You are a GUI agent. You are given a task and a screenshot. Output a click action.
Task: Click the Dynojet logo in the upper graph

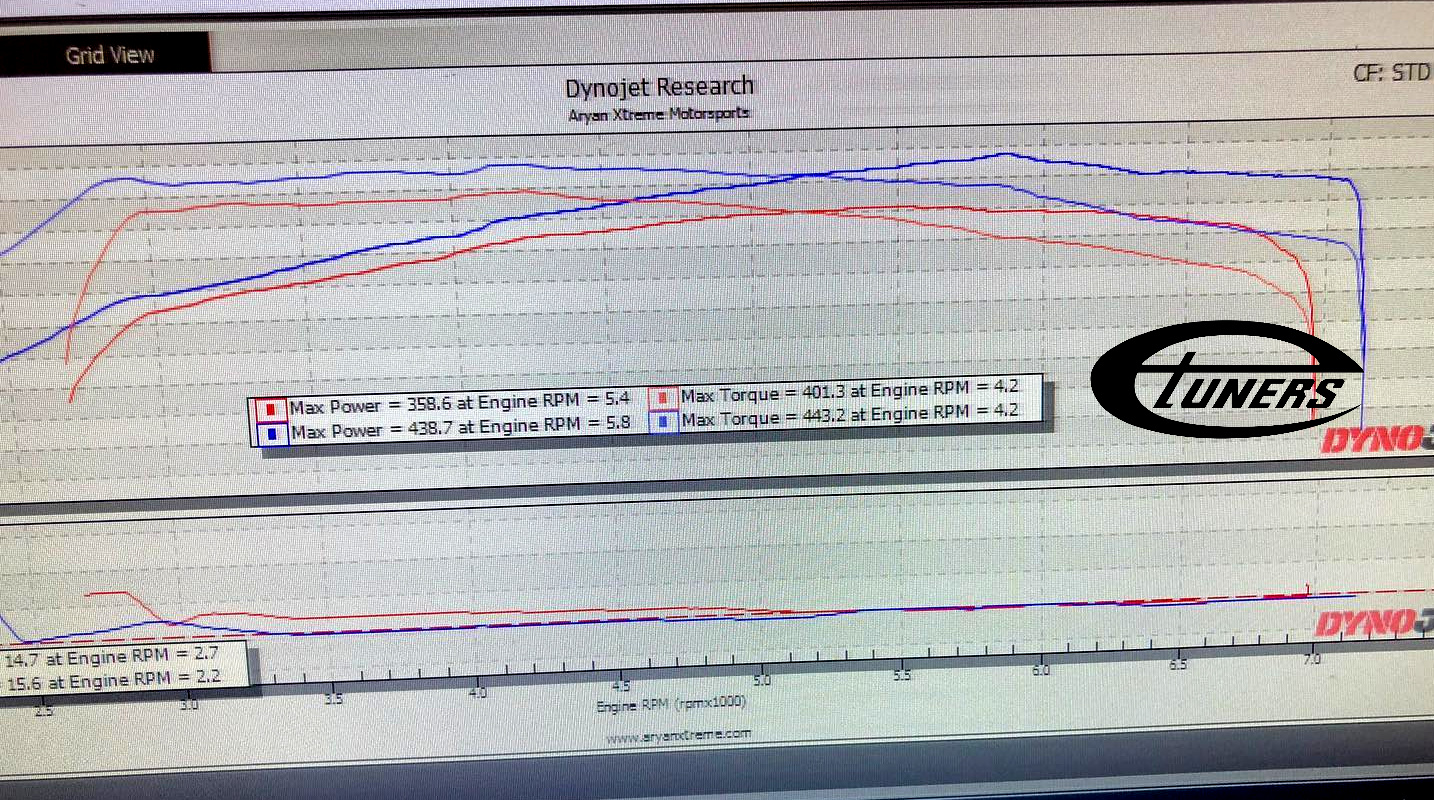click(x=1375, y=440)
